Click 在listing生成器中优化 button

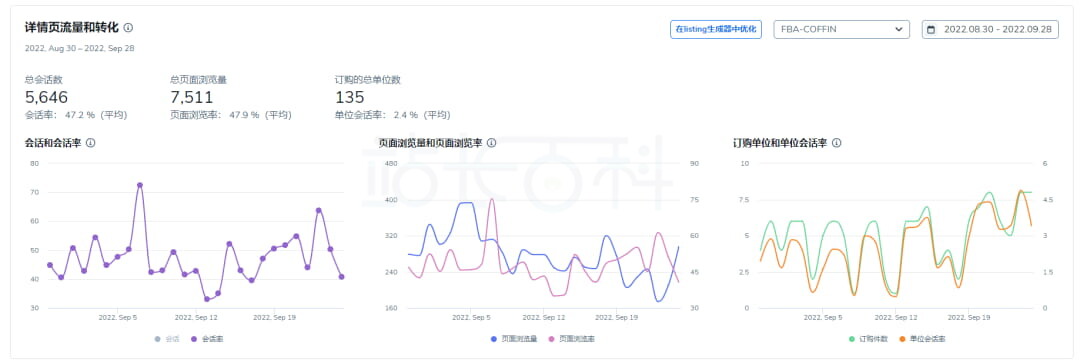click(716, 30)
